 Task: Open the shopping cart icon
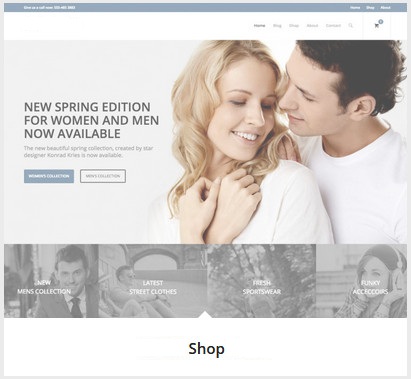[376, 26]
